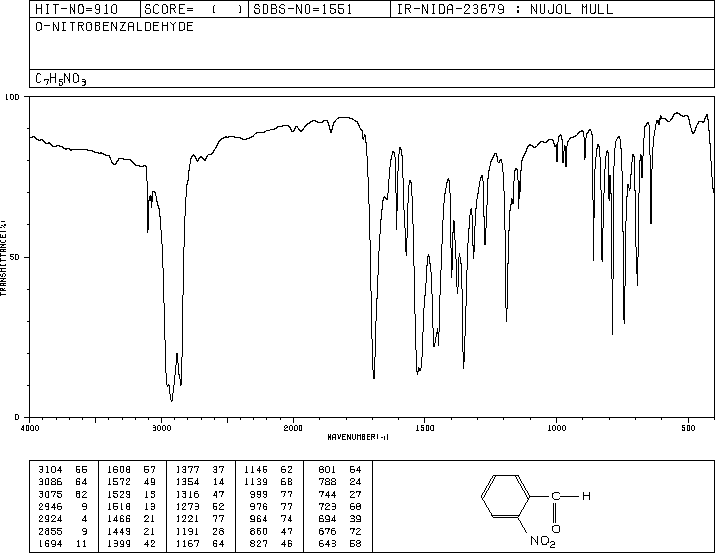The height and width of the screenshot is (553, 715).
Task: Select the 827 entry in the table
Action: coord(259,543)
